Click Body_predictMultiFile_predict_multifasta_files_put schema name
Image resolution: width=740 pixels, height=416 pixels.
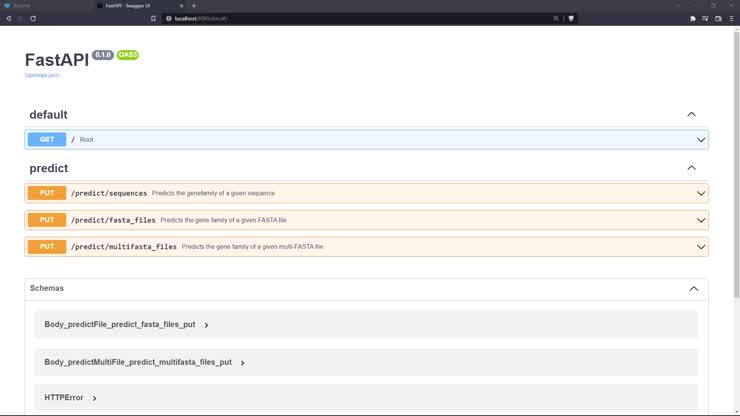(x=138, y=362)
